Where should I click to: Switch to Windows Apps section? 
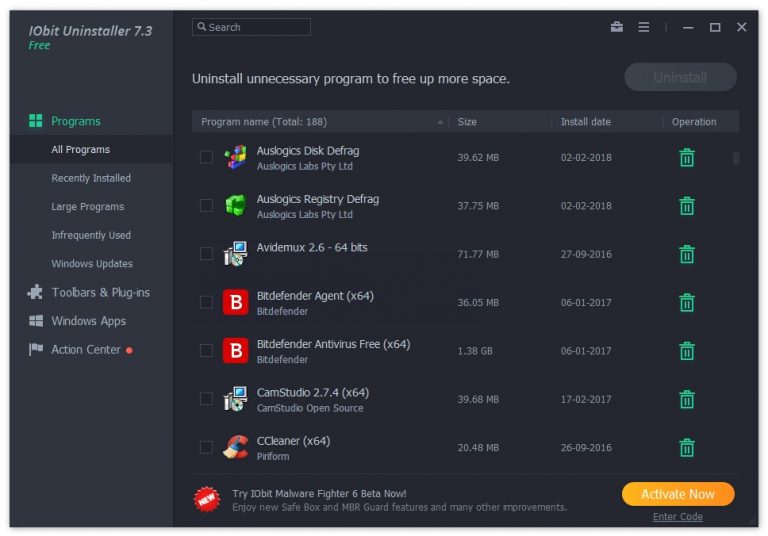91,321
